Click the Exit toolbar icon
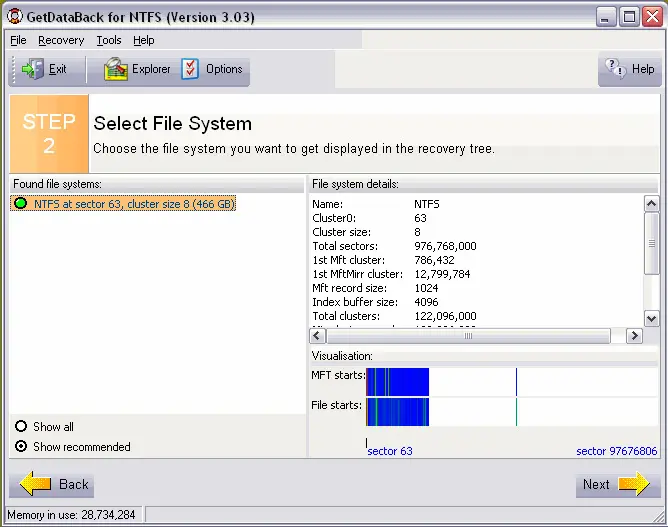The height and width of the screenshot is (527, 668). tap(32, 69)
